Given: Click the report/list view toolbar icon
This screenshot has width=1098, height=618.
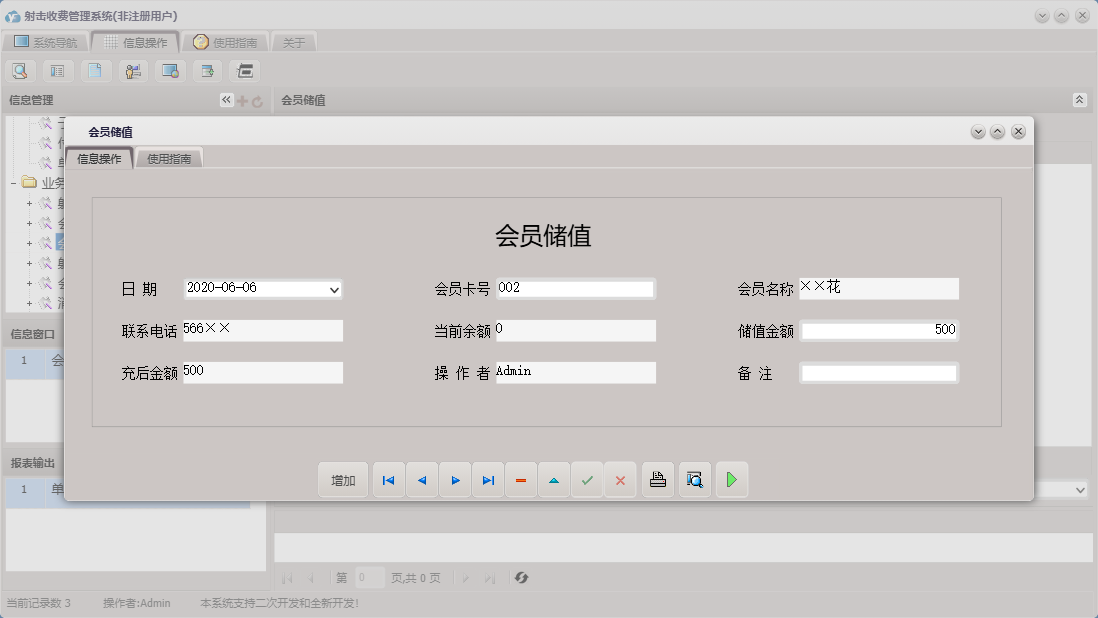Looking at the screenshot, I should point(57,70).
